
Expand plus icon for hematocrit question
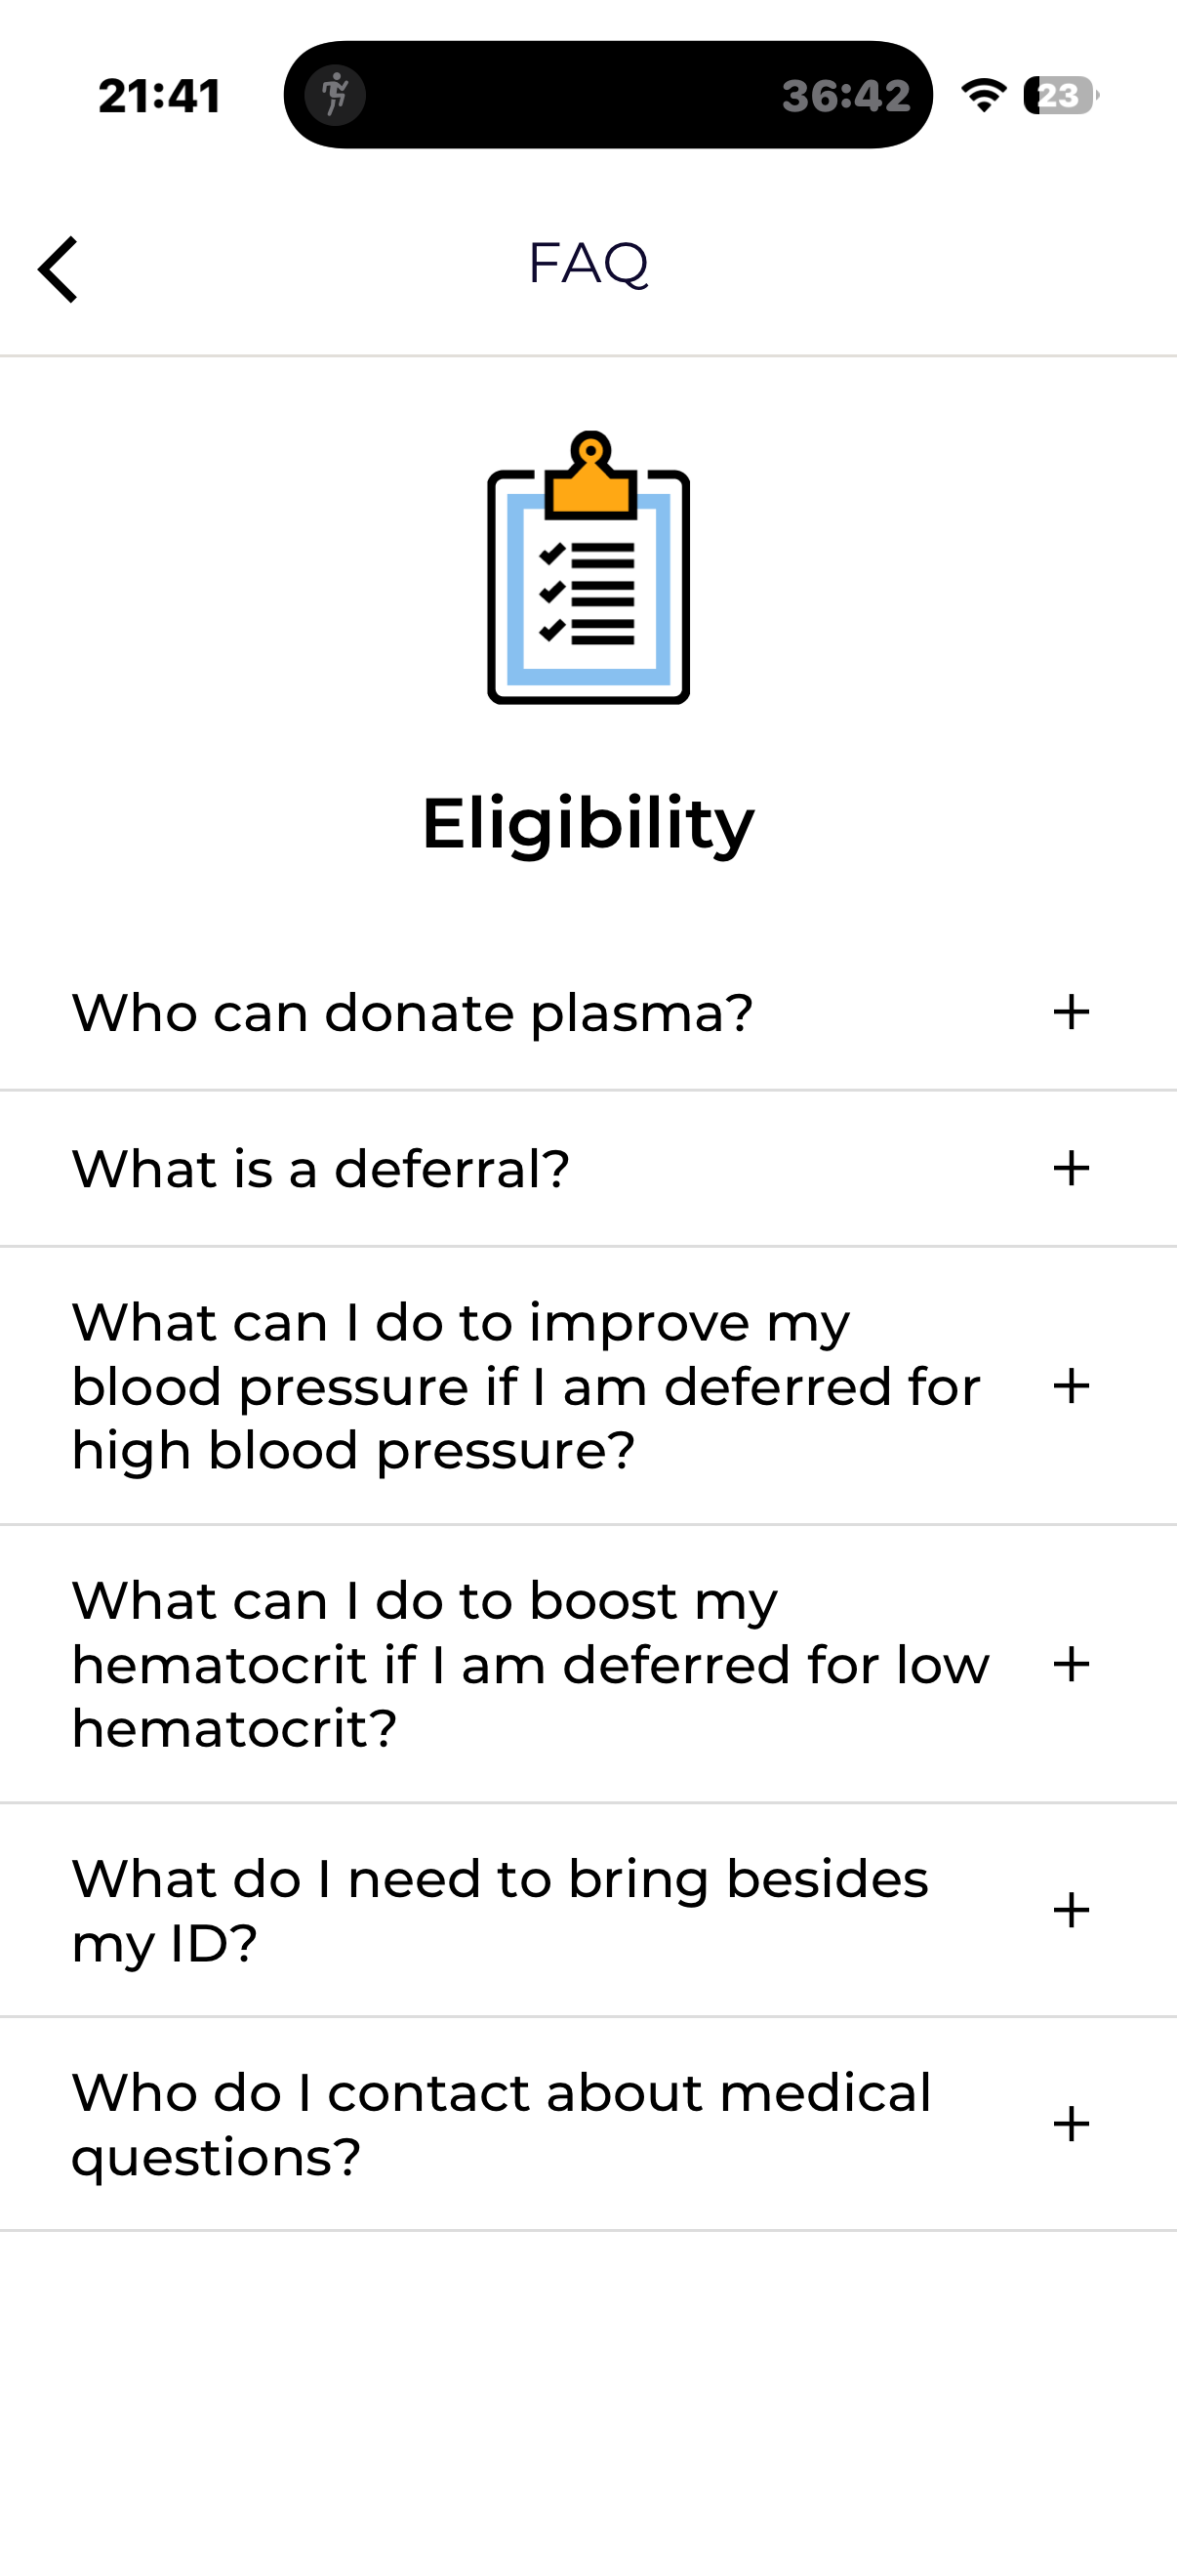[x=1071, y=1664]
